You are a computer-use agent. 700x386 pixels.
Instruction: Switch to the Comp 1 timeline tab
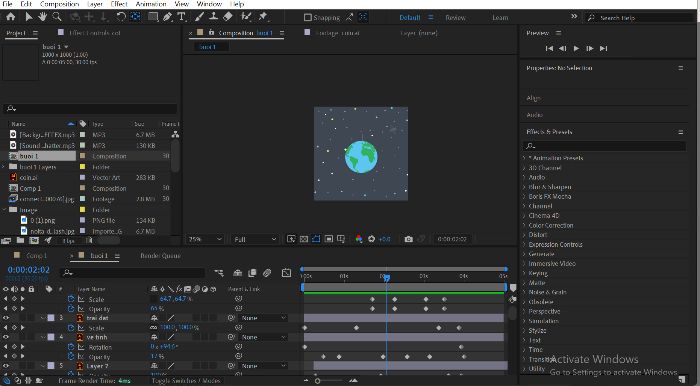coord(36,256)
